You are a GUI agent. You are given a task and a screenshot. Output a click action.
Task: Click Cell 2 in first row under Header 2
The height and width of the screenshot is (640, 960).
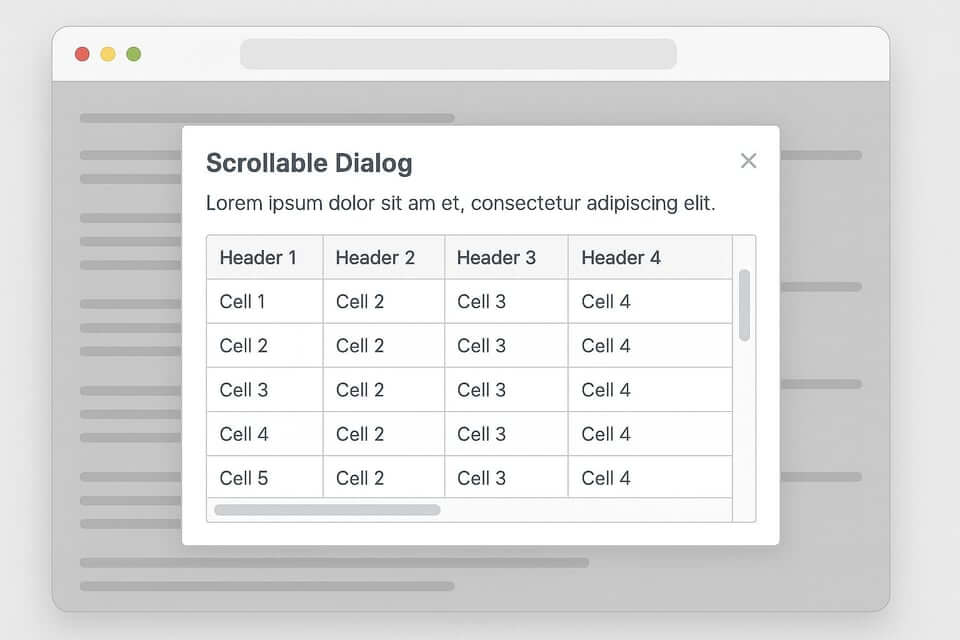click(x=360, y=302)
